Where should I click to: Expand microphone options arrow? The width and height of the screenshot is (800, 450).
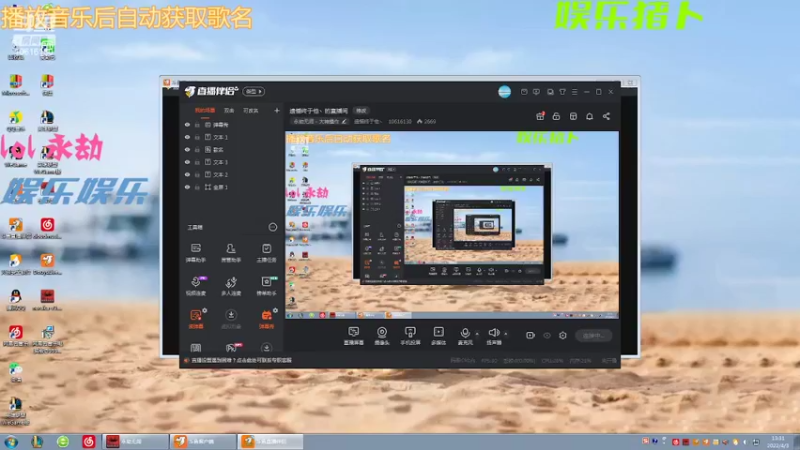[477, 334]
